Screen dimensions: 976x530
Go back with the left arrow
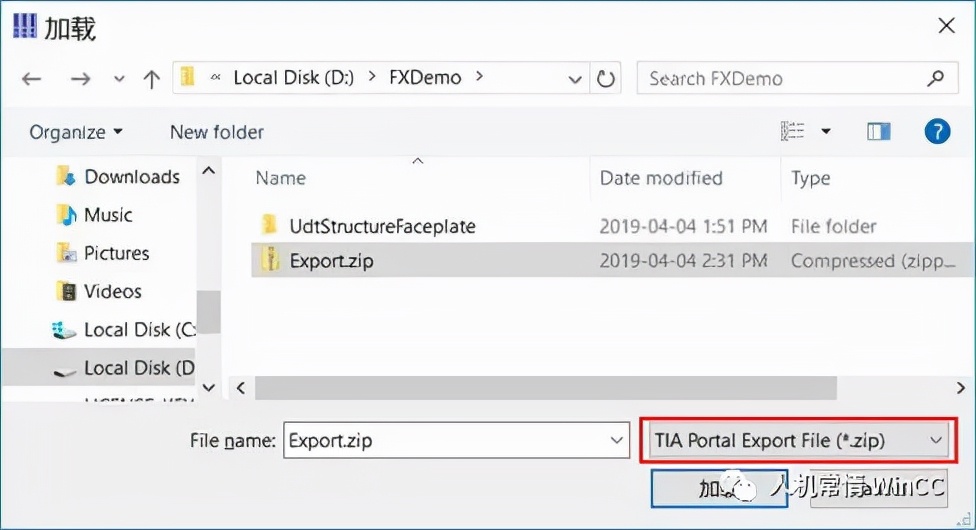(31, 79)
